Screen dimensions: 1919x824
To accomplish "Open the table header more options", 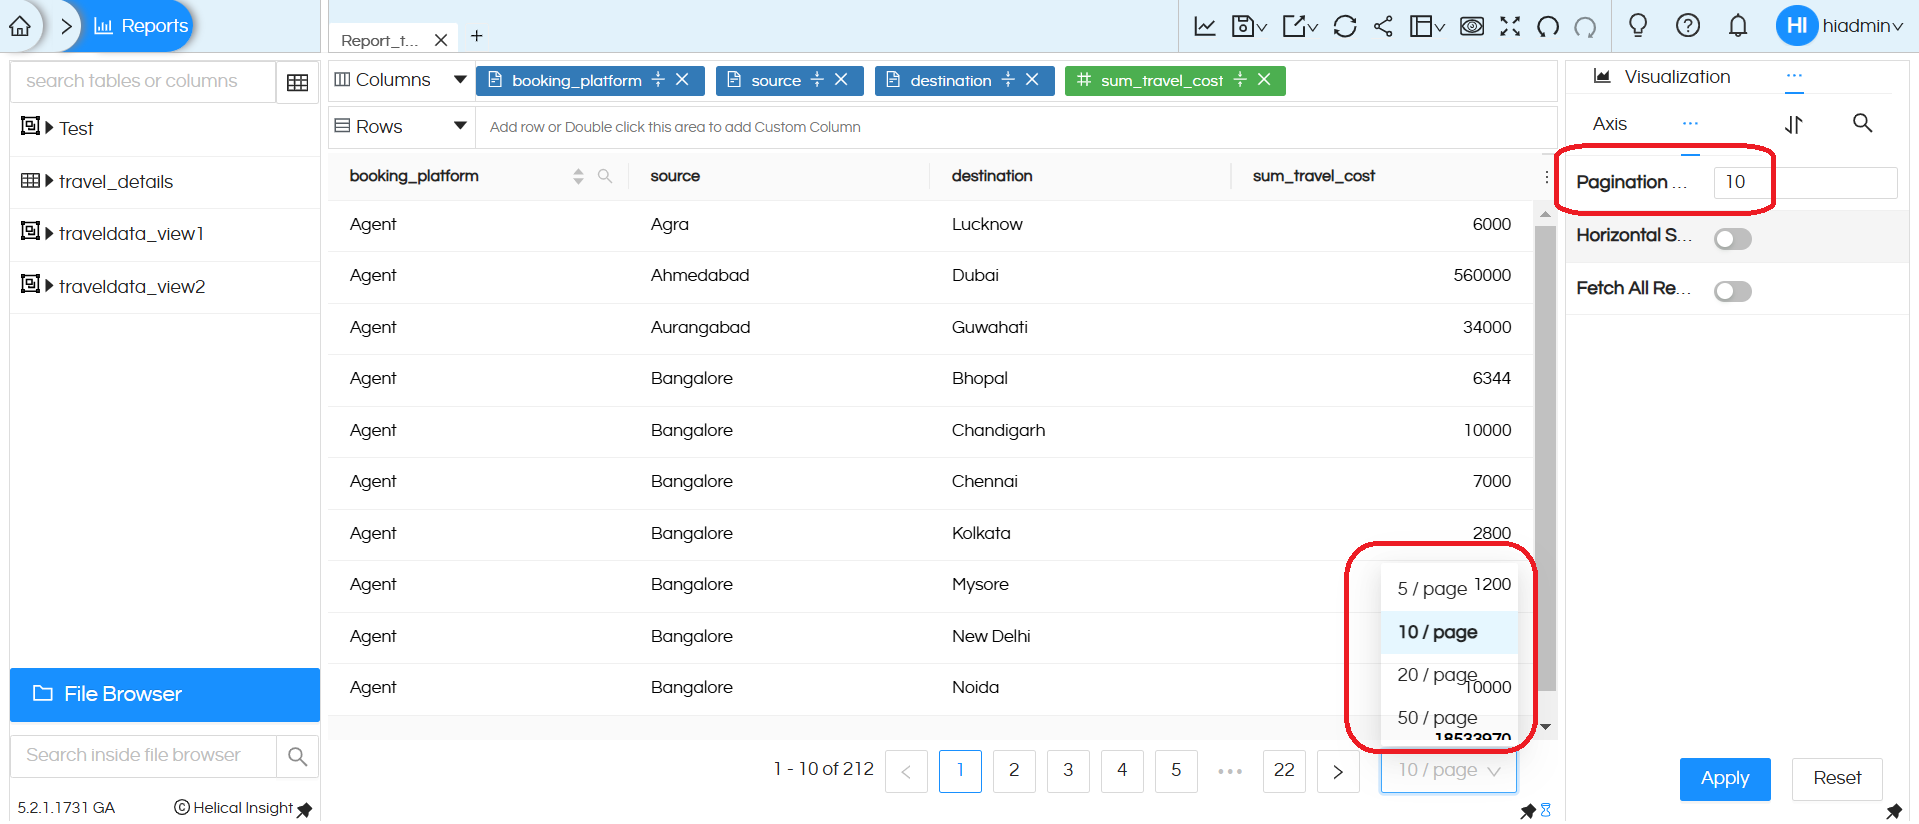I will (x=1546, y=176).
